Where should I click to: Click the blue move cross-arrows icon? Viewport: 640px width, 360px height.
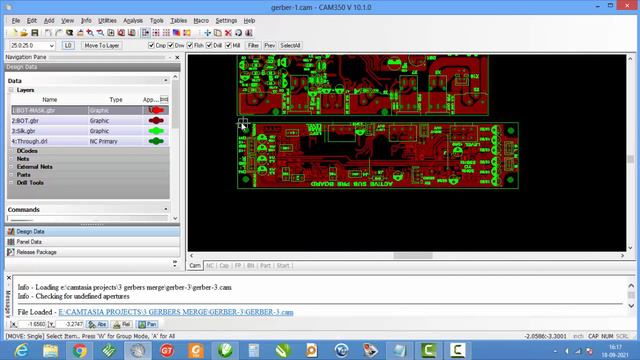207,33
